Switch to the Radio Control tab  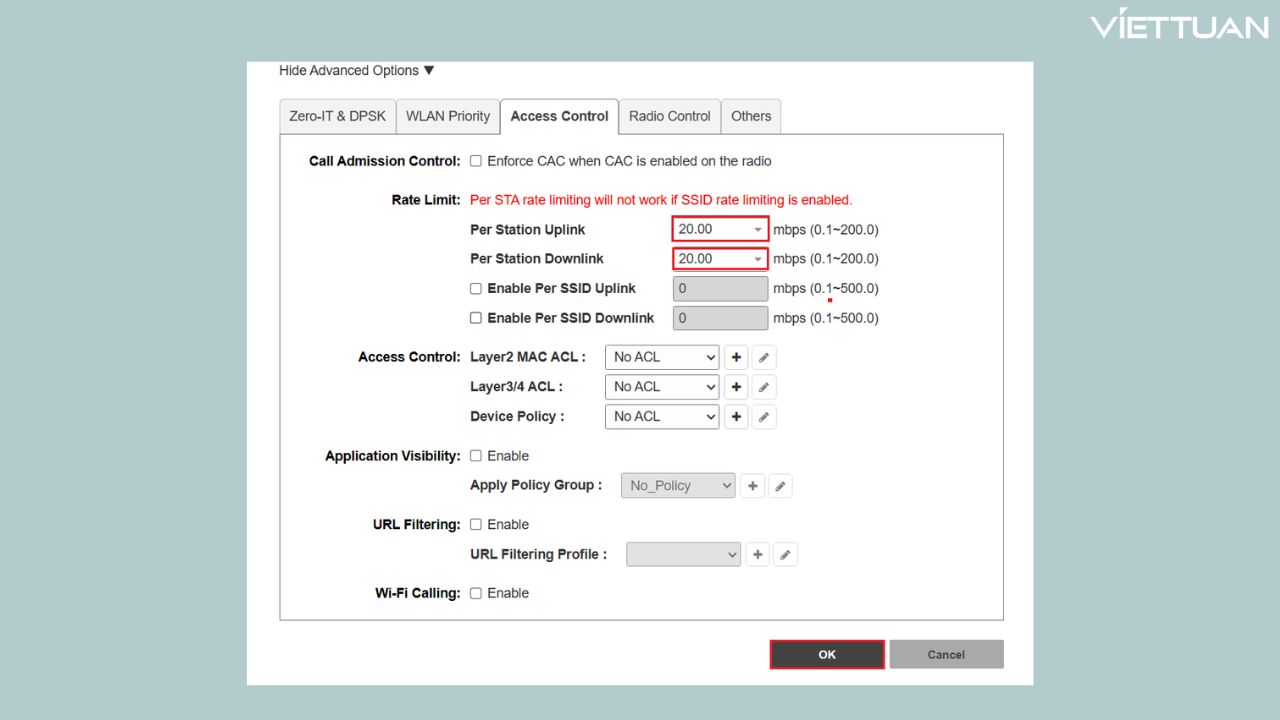[669, 116]
